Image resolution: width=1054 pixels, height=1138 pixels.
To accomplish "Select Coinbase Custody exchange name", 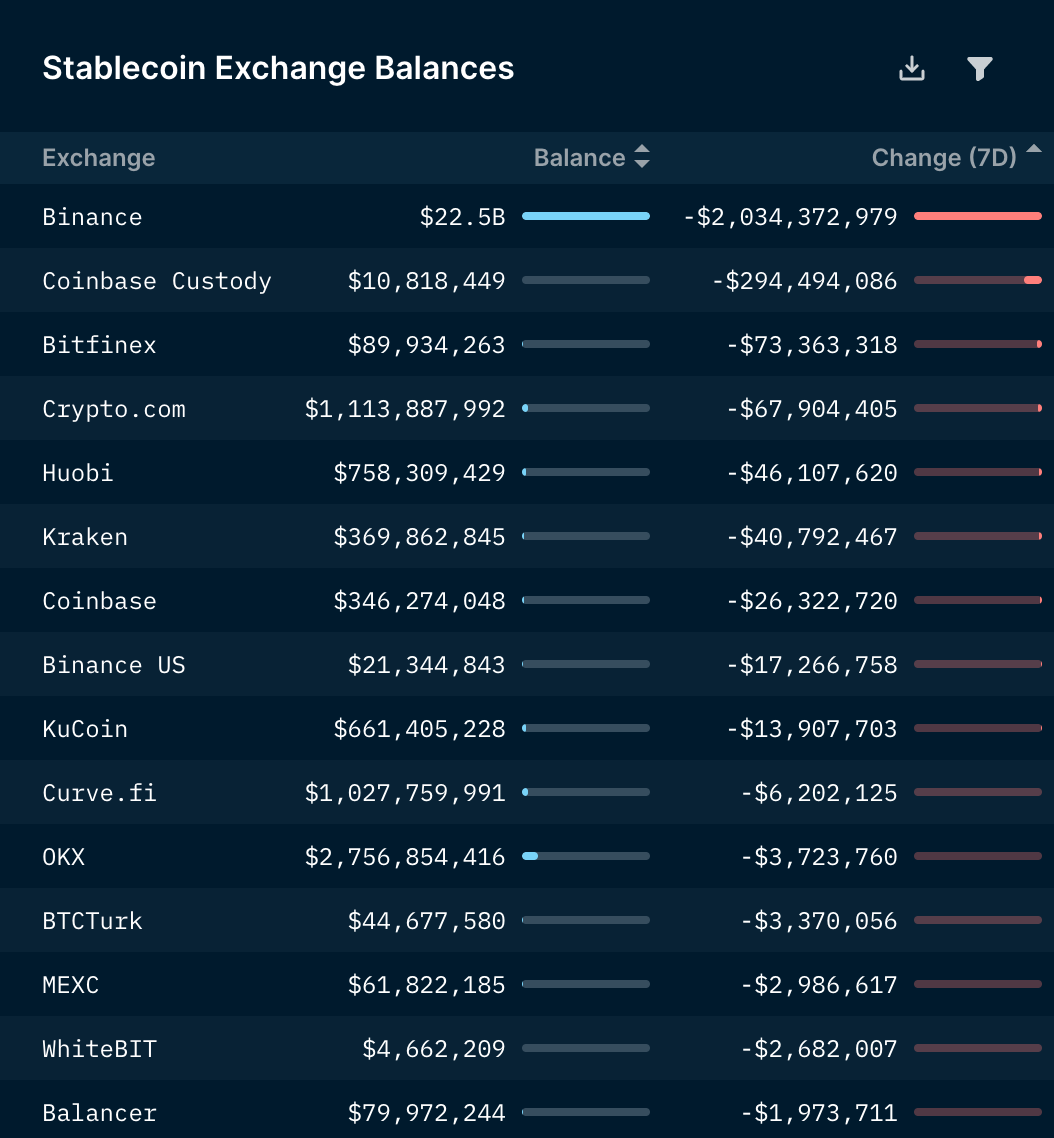I will (157, 281).
